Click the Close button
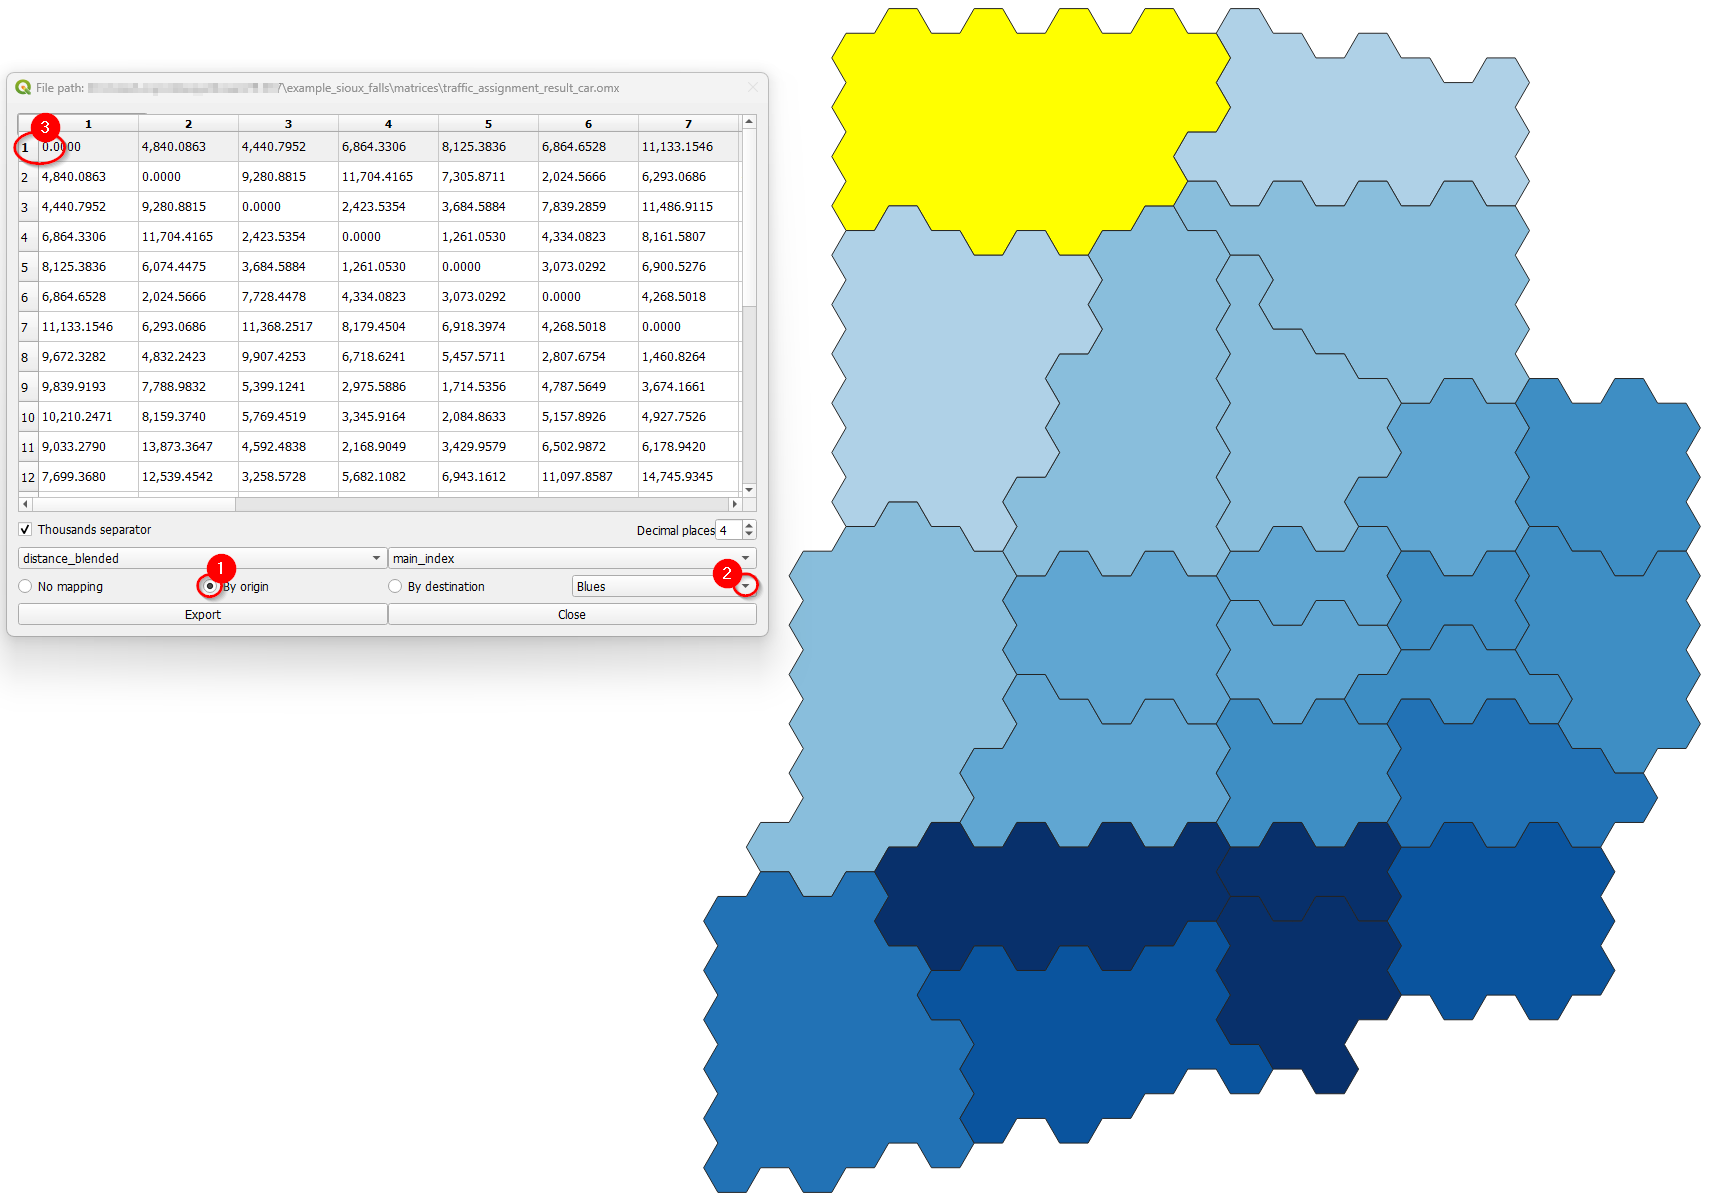Viewport: 1710px width, 1203px height. click(571, 614)
